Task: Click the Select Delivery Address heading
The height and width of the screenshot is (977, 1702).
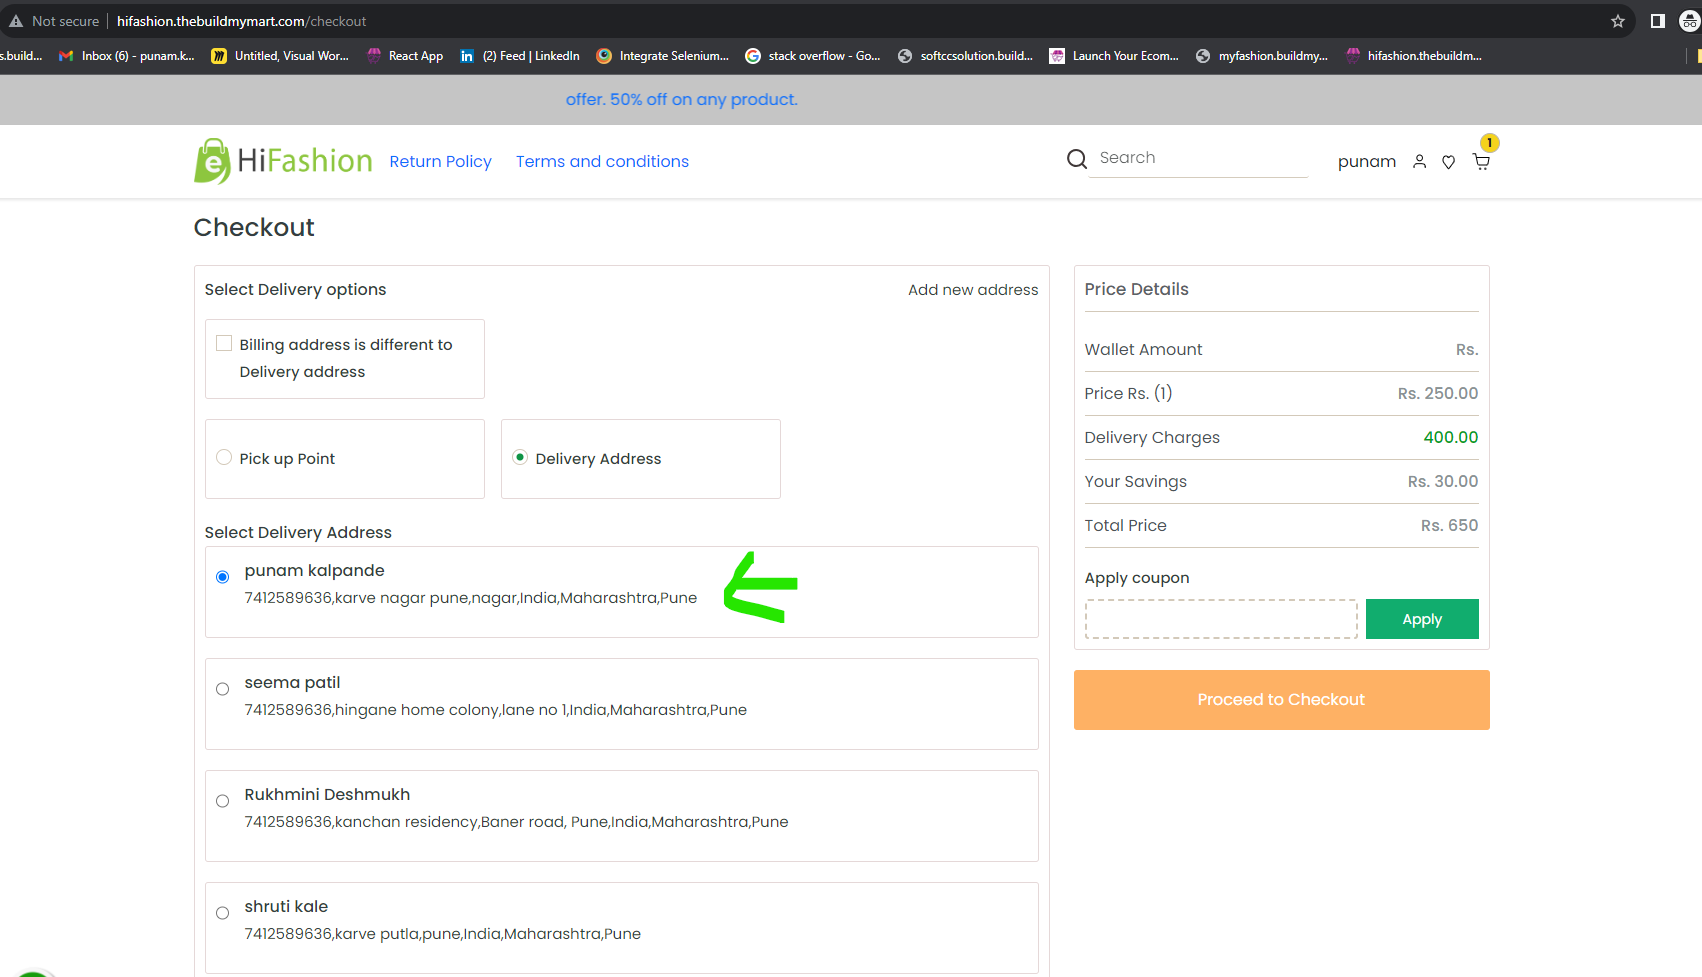Action: point(298,532)
